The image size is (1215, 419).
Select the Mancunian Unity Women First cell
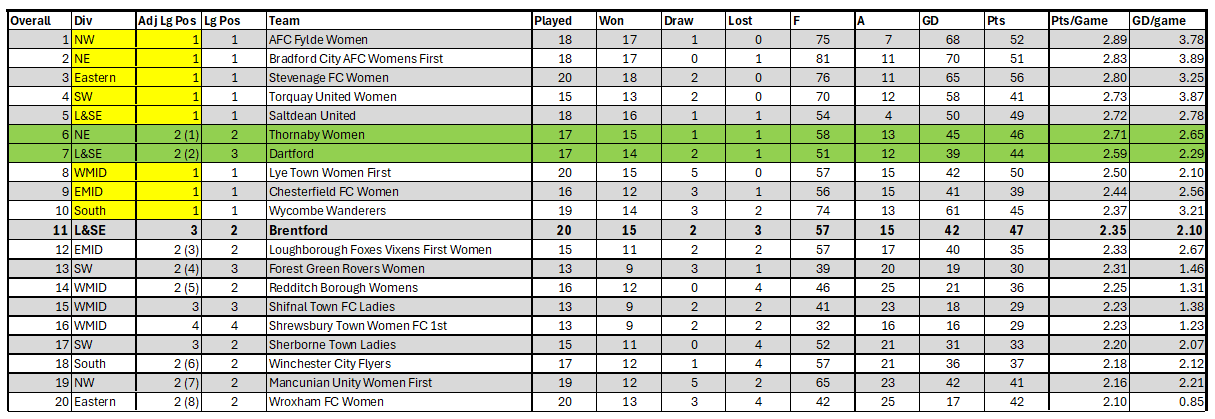[399, 383]
